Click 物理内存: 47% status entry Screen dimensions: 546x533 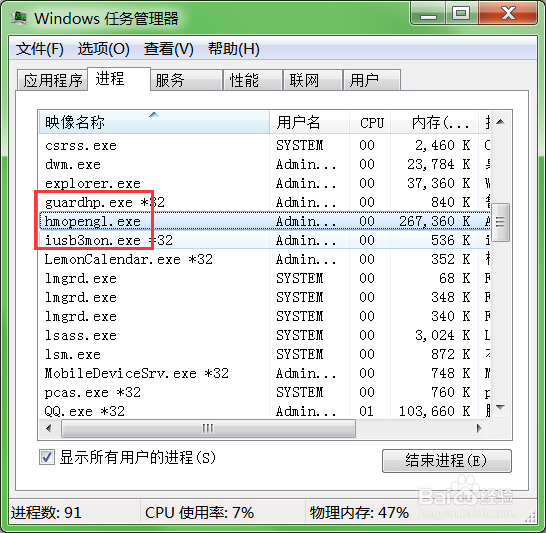pos(359,512)
